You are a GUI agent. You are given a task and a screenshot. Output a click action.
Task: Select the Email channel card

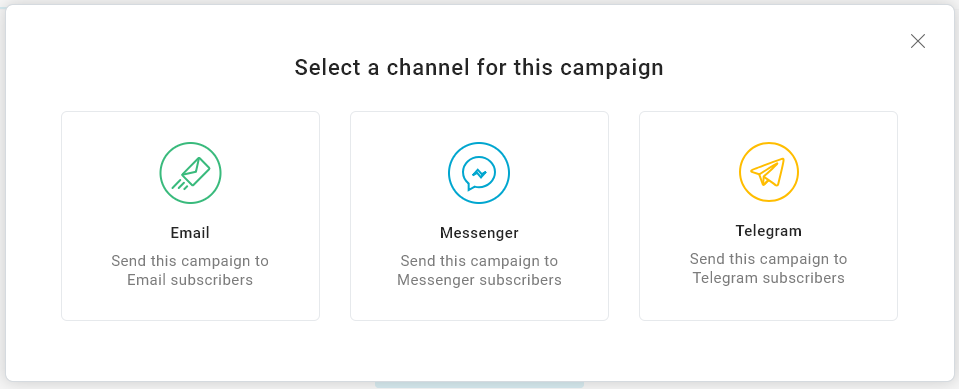click(x=190, y=216)
